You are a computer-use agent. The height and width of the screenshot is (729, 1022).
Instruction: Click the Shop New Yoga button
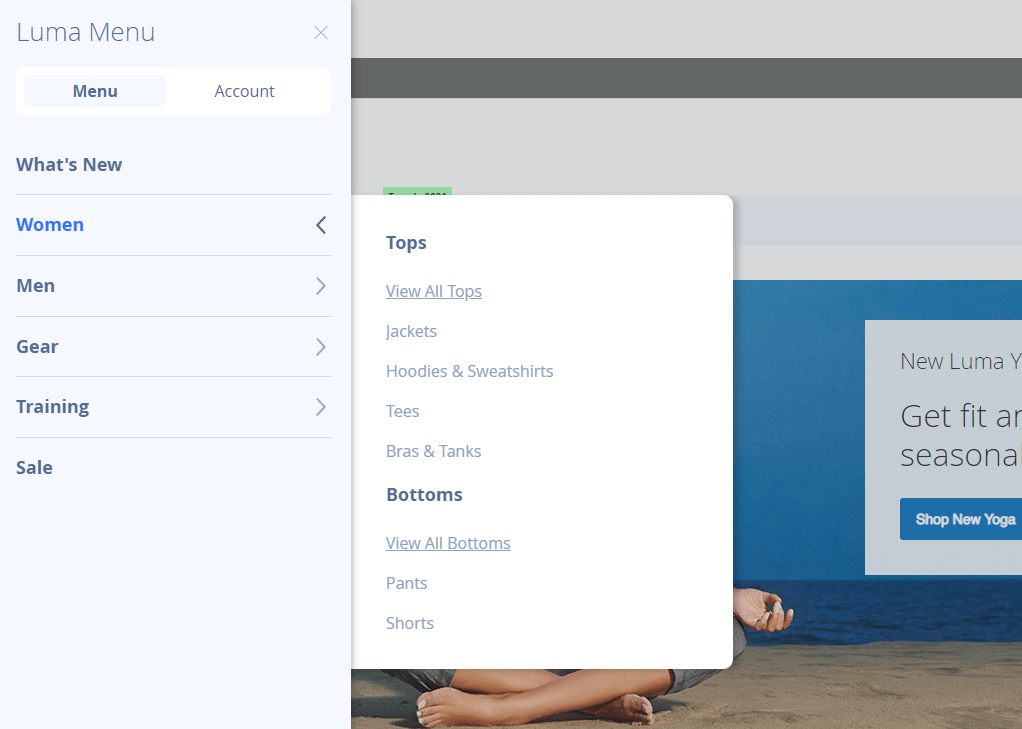961,519
